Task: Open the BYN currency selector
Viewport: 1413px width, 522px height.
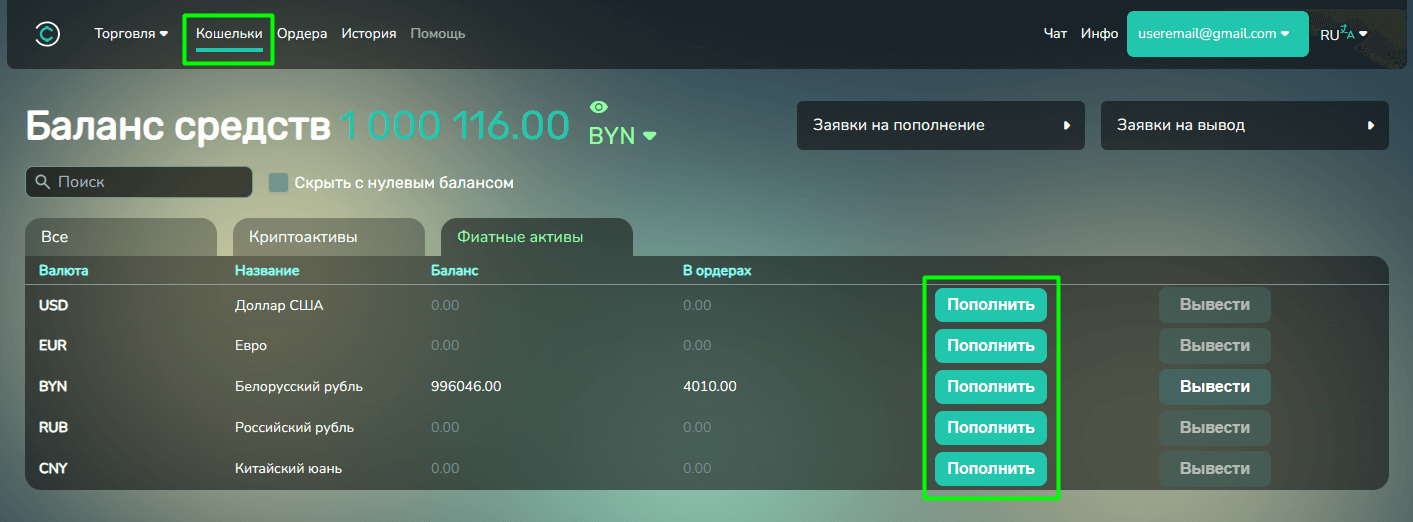Action: pyautogui.click(x=622, y=136)
